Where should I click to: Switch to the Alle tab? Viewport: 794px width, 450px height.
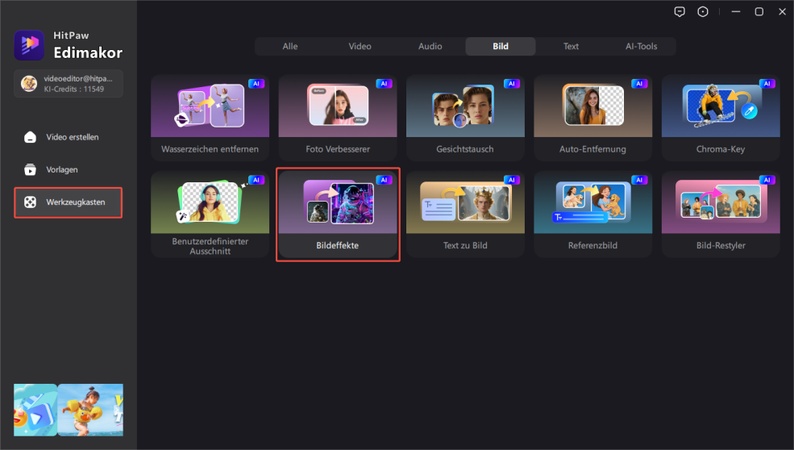click(290, 46)
